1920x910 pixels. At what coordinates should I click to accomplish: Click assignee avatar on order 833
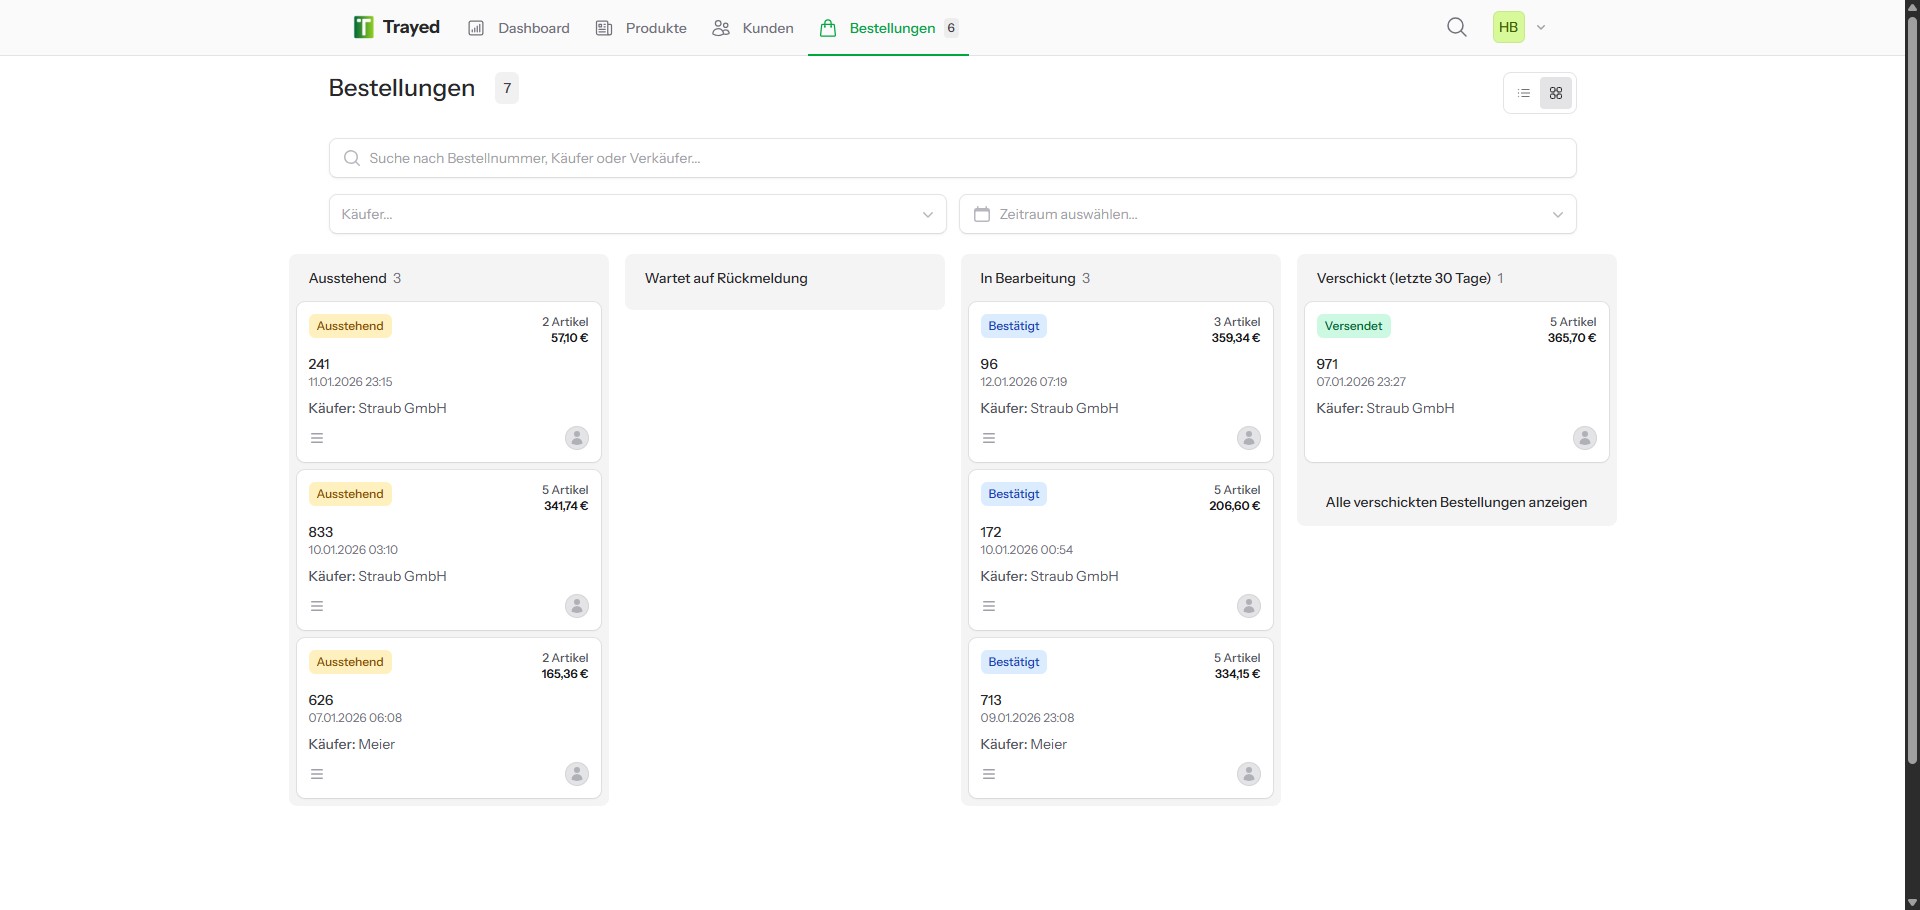tap(577, 606)
